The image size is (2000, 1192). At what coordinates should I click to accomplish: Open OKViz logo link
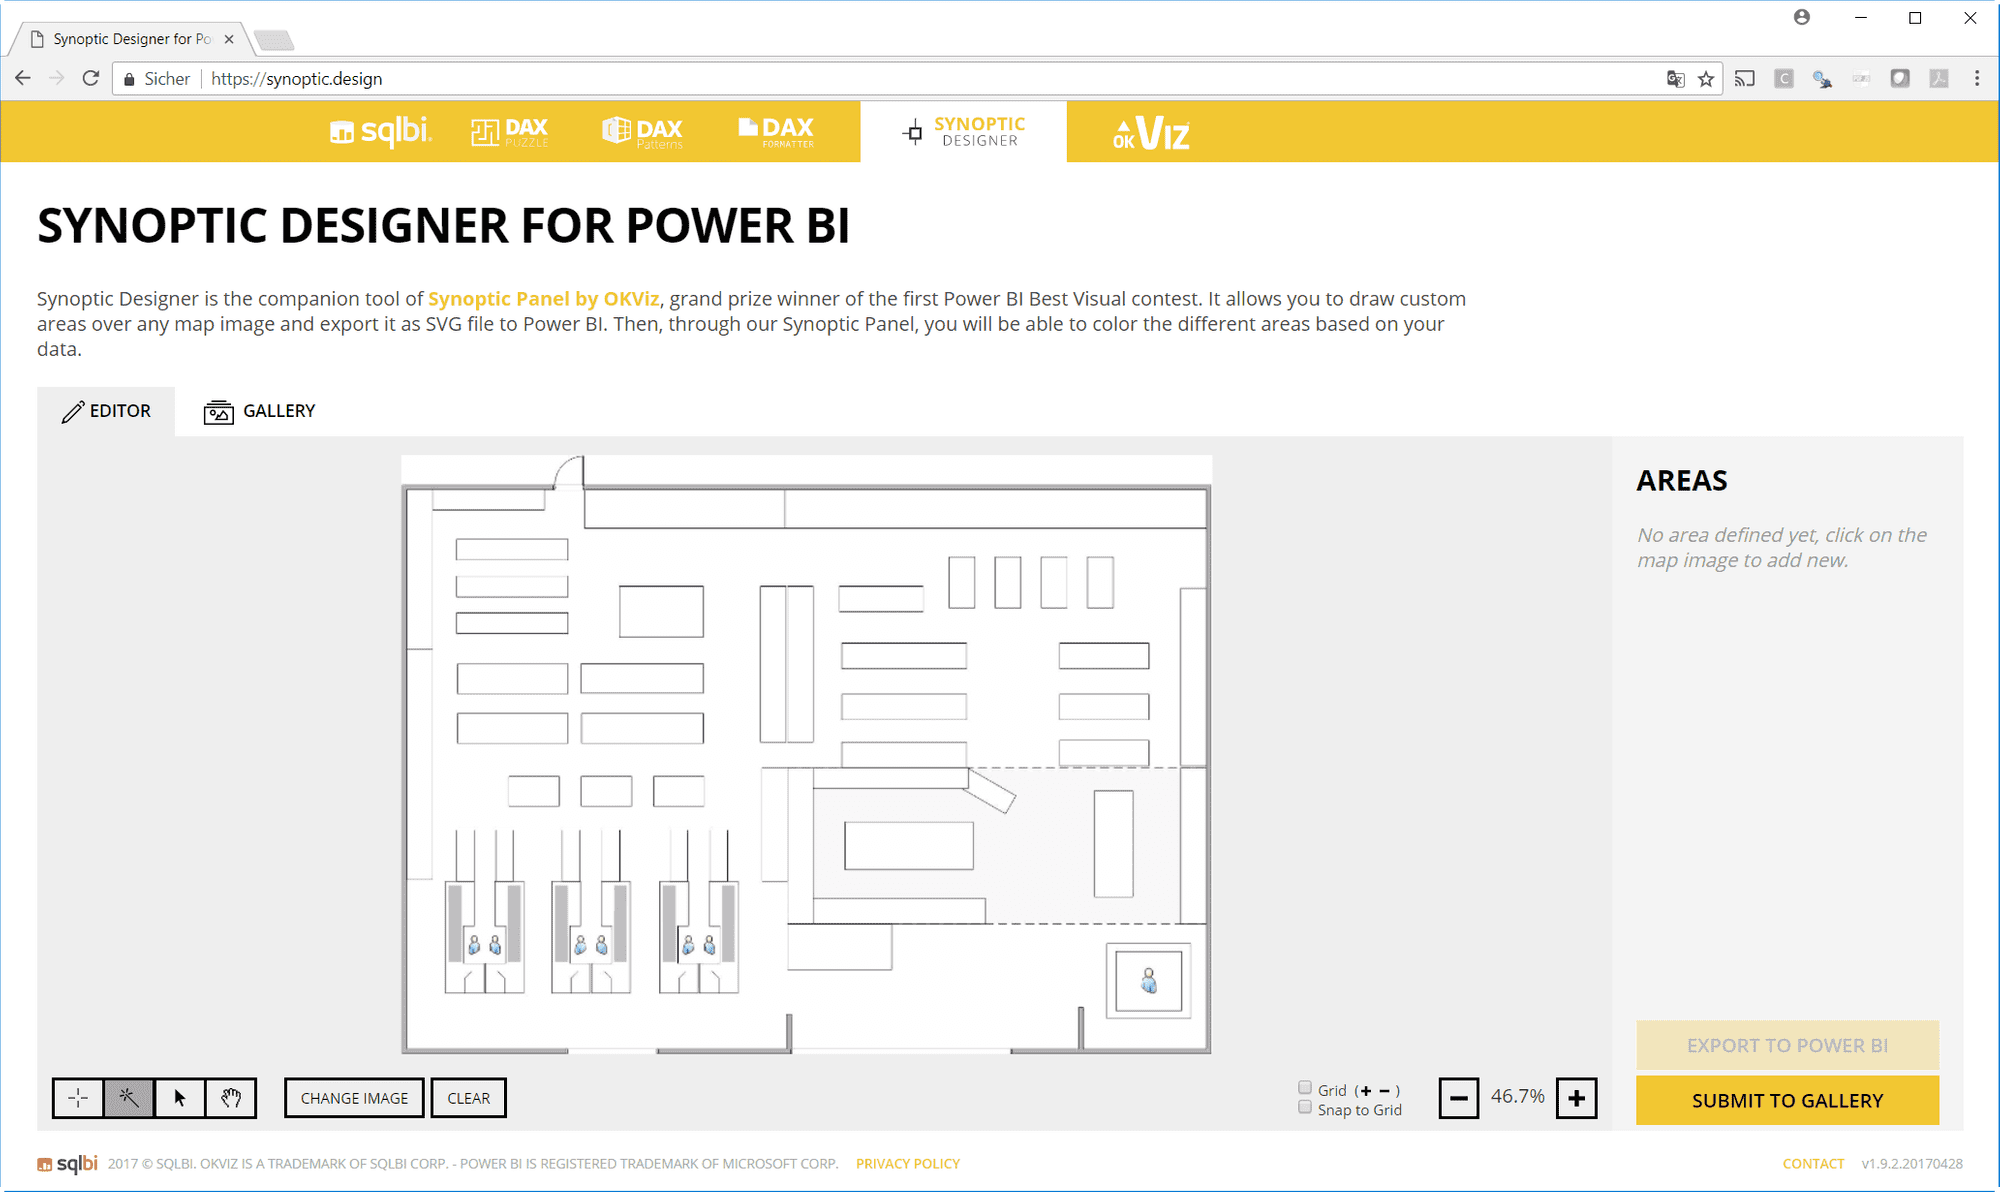[1151, 133]
